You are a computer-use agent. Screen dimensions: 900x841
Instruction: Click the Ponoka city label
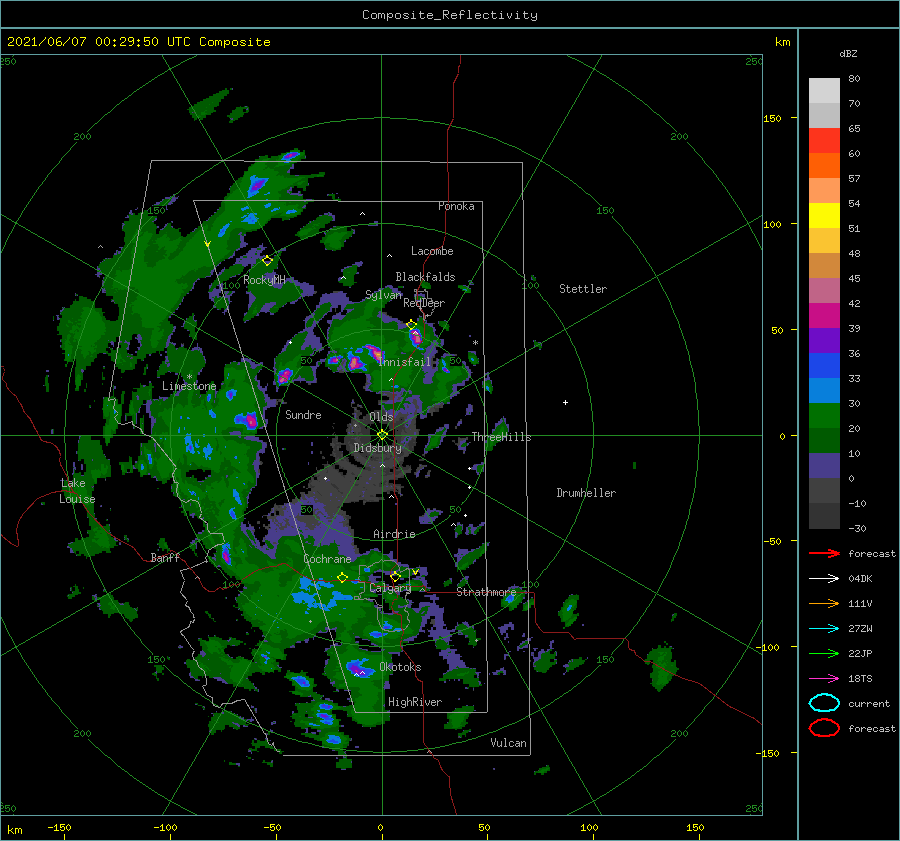pos(456,206)
